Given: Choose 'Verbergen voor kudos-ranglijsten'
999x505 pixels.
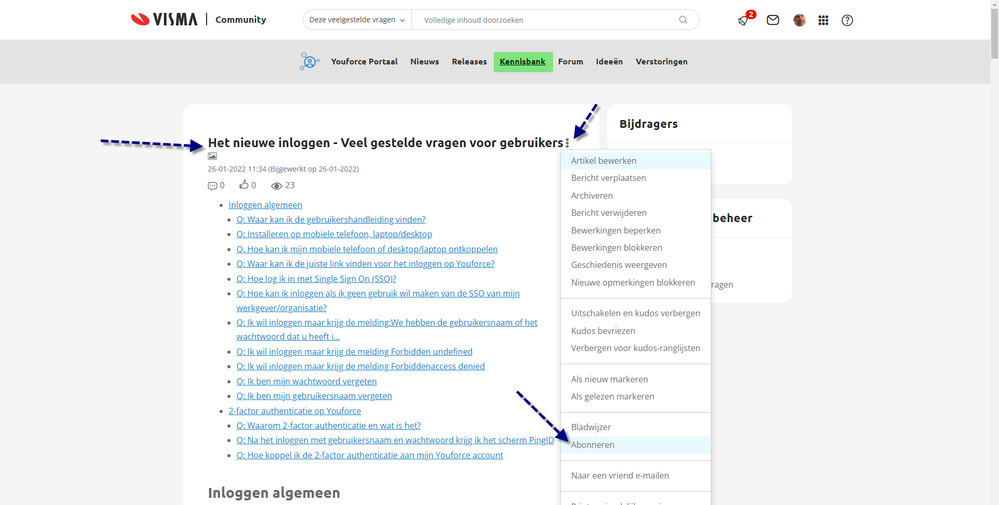Looking at the screenshot, I should point(636,348).
